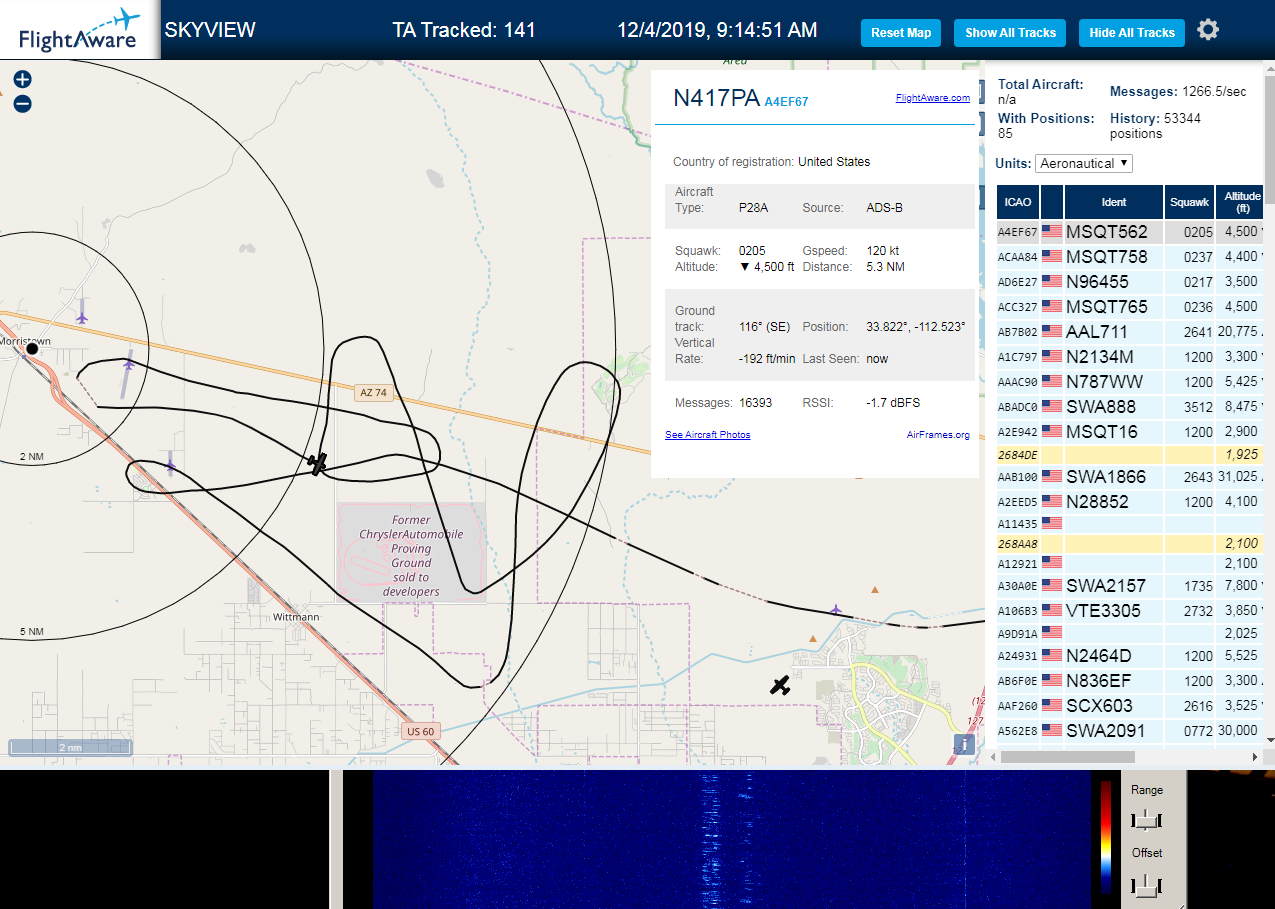
Task: Select purple aircraft icon near 2 NM label
Action: (x=170, y=465)
